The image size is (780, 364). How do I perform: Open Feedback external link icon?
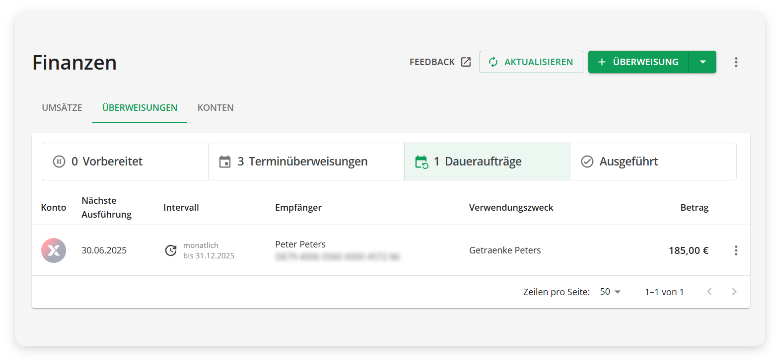pos(466,62)
